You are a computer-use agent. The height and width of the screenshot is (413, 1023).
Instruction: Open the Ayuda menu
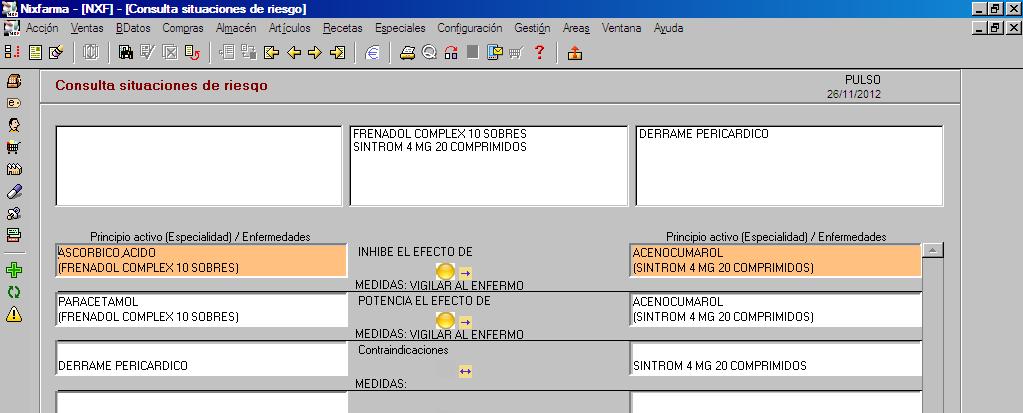coord(669,28)
